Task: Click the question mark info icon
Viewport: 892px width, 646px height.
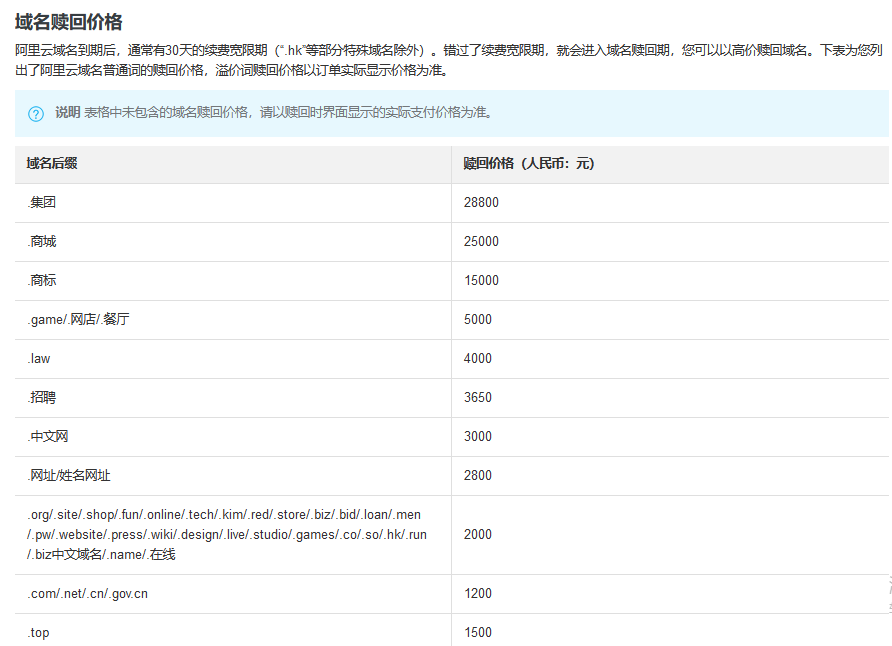Action: click(36, 114)
